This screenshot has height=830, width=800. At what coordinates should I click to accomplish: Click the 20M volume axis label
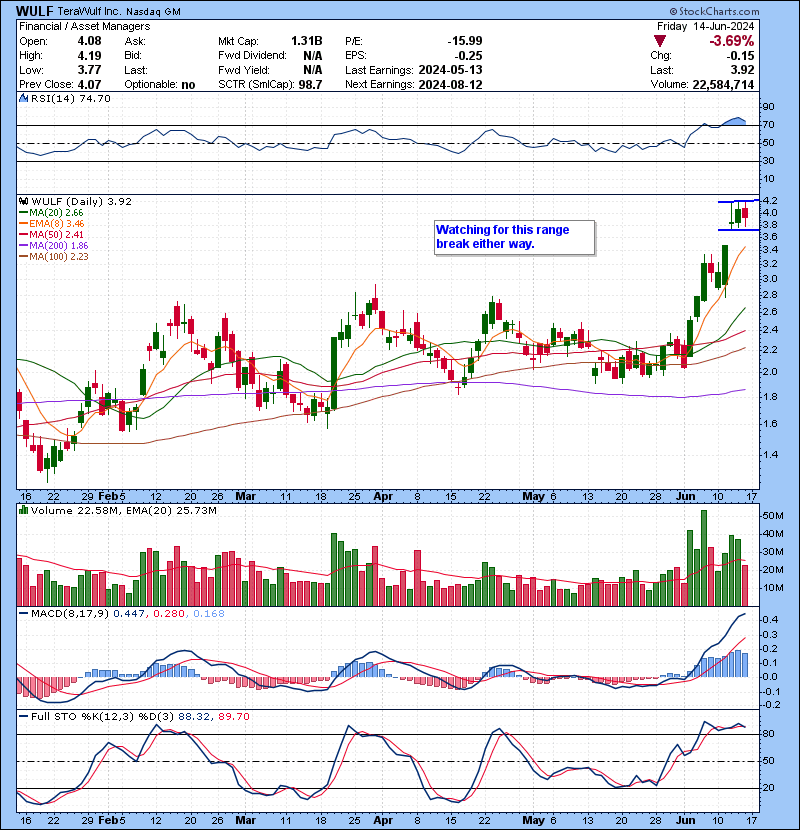click(772, 570)
